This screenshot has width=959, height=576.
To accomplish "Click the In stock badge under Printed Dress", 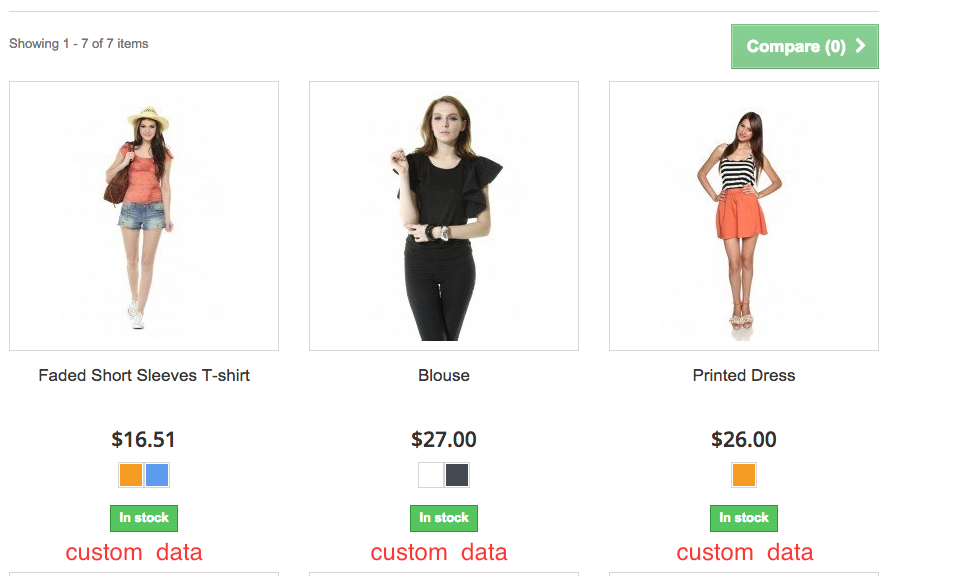I will pos(744,518).
